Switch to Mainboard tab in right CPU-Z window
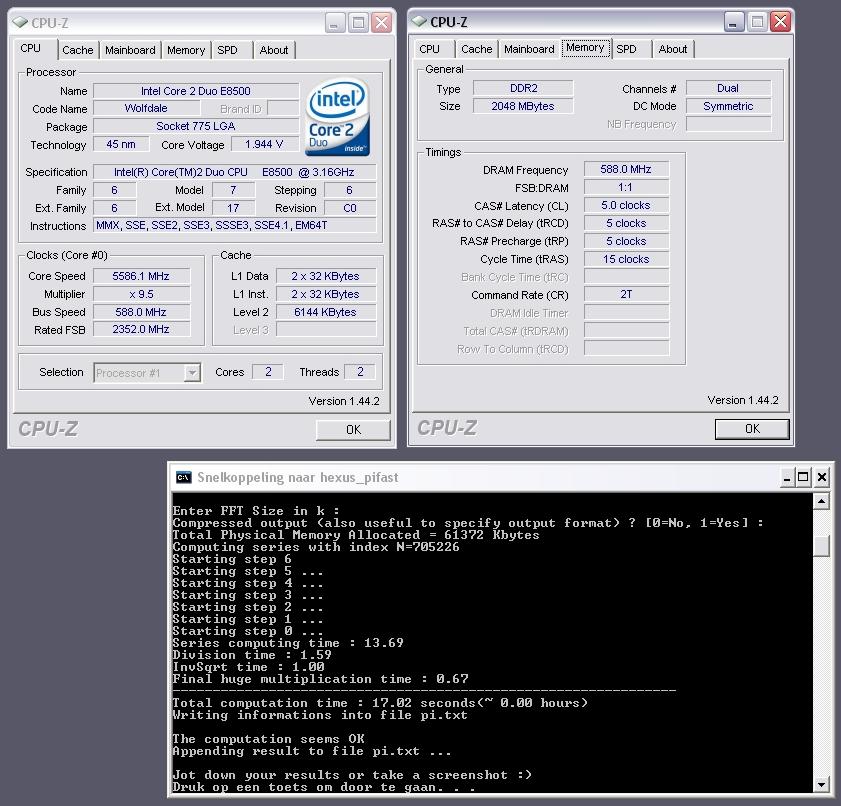This screenshot has width=841, height=806. pos(529,49)
